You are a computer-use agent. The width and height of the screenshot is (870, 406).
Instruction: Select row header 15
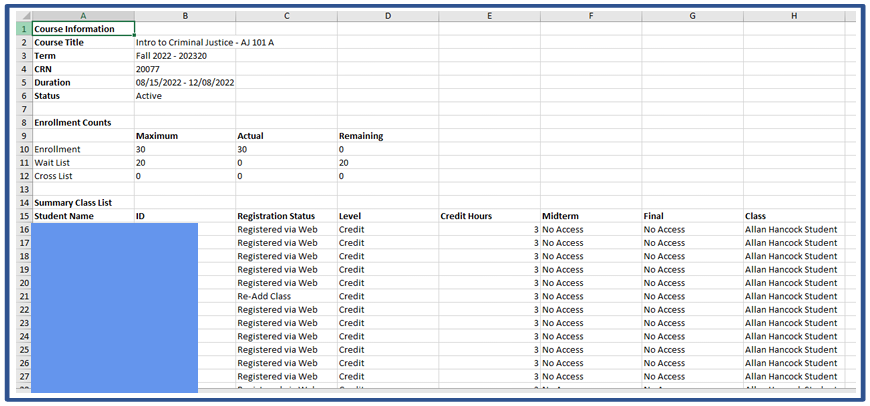(x=23, y=216)
